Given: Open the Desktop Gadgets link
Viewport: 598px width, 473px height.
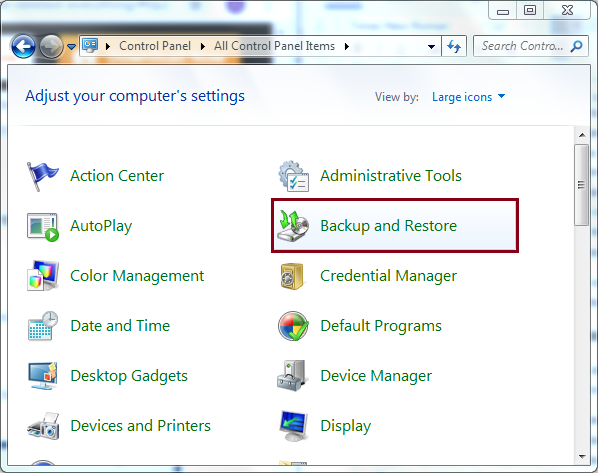Looking at the screenshot, I should [x=129, y=376].
